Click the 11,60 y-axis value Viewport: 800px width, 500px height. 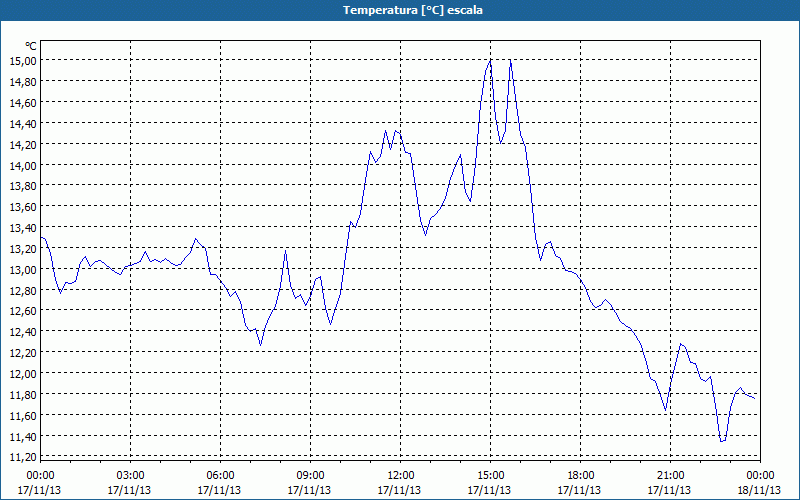pyautogui.click(x=23, y=415)
